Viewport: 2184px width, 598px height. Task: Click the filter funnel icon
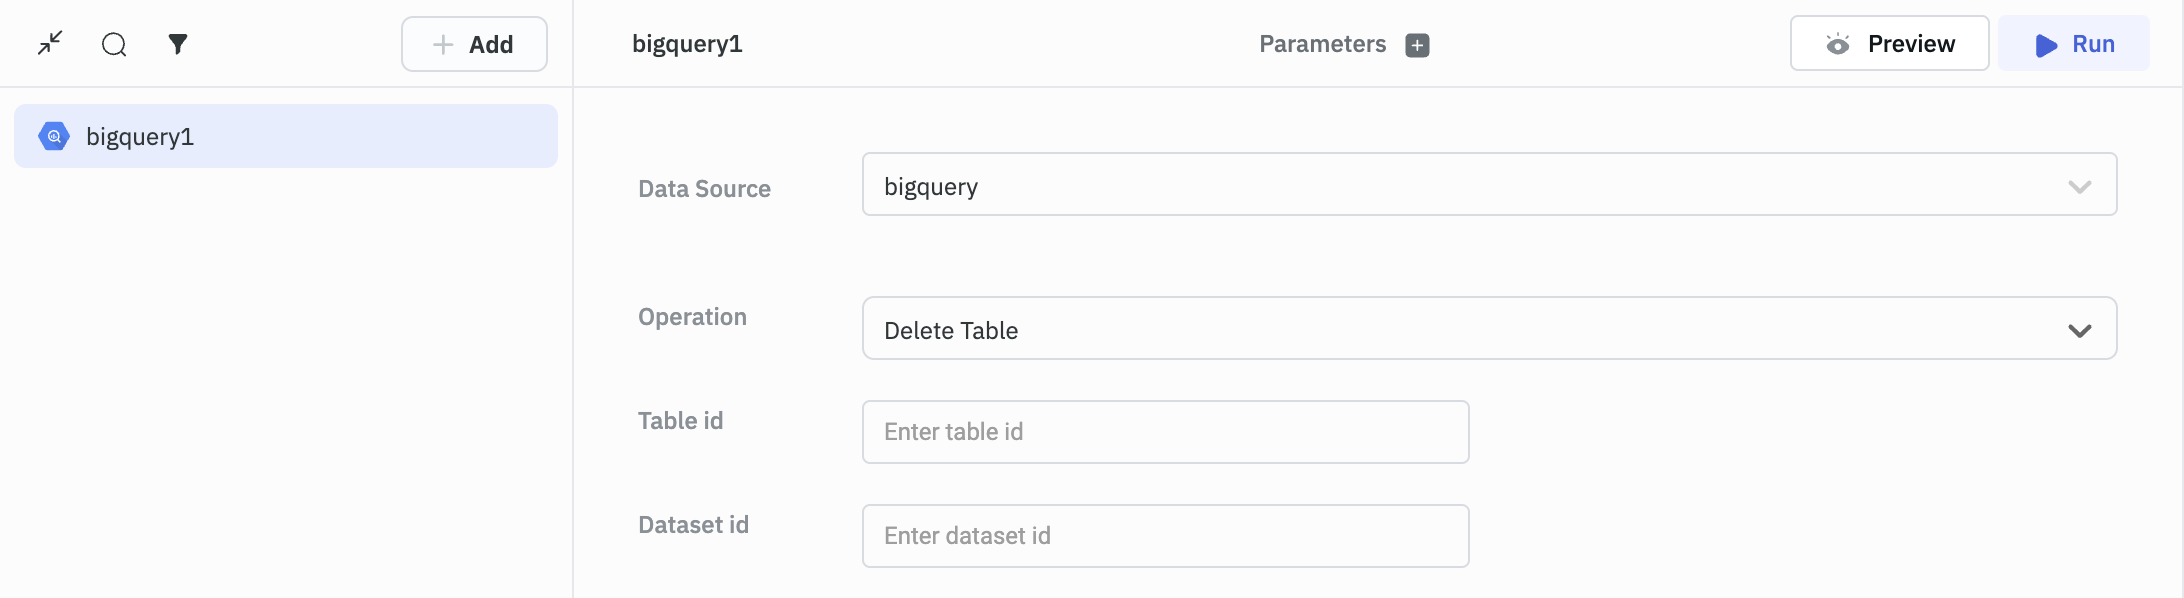(x=178, y=44)
